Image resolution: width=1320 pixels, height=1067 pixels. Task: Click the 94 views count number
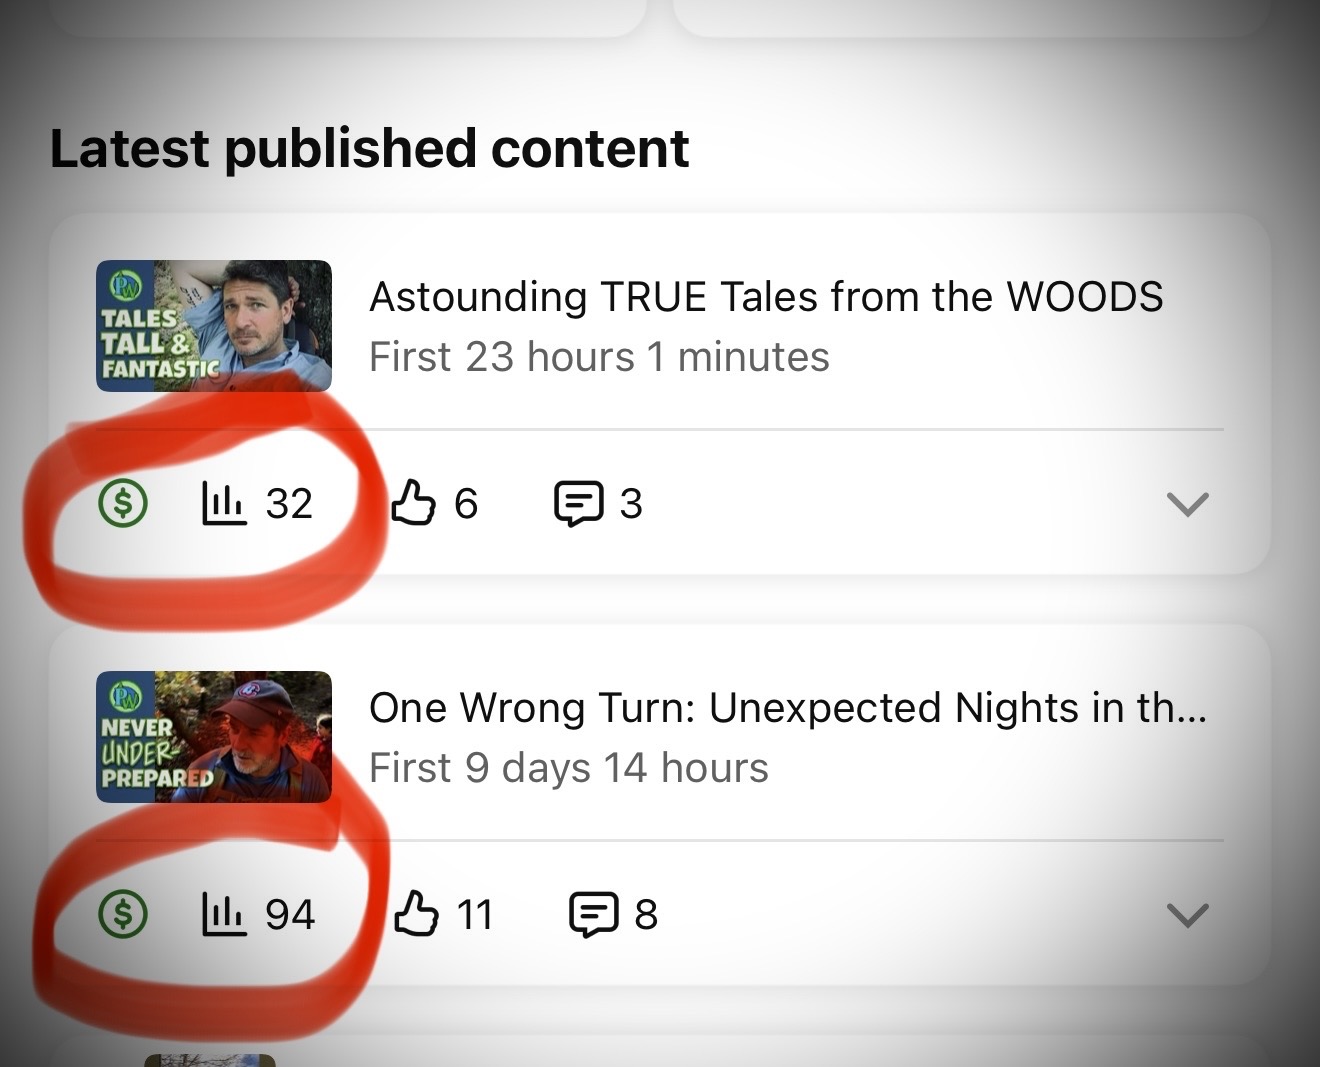coord(290,914)
